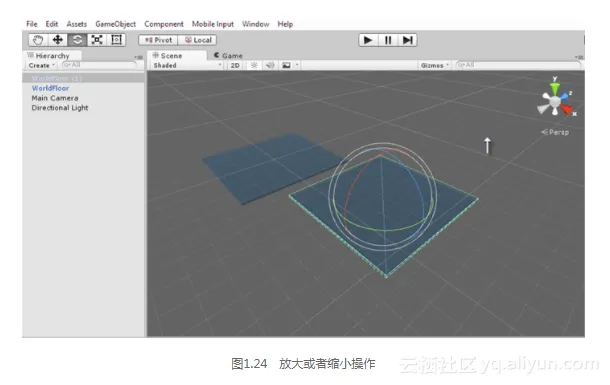Image resolution: width=610 pixels, height=385 pixels.
Task: Open the Window menu
Action: tap(256, 24)
